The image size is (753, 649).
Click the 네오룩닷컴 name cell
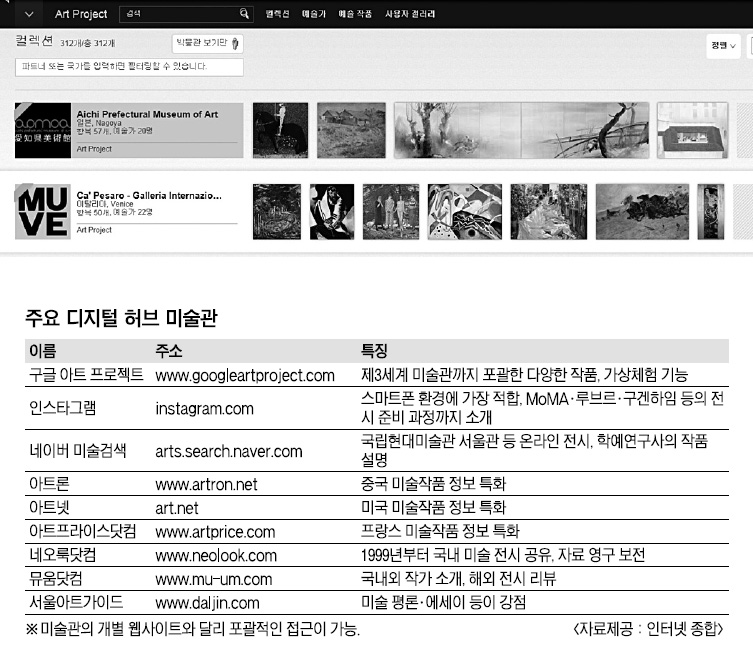[63, 555]
